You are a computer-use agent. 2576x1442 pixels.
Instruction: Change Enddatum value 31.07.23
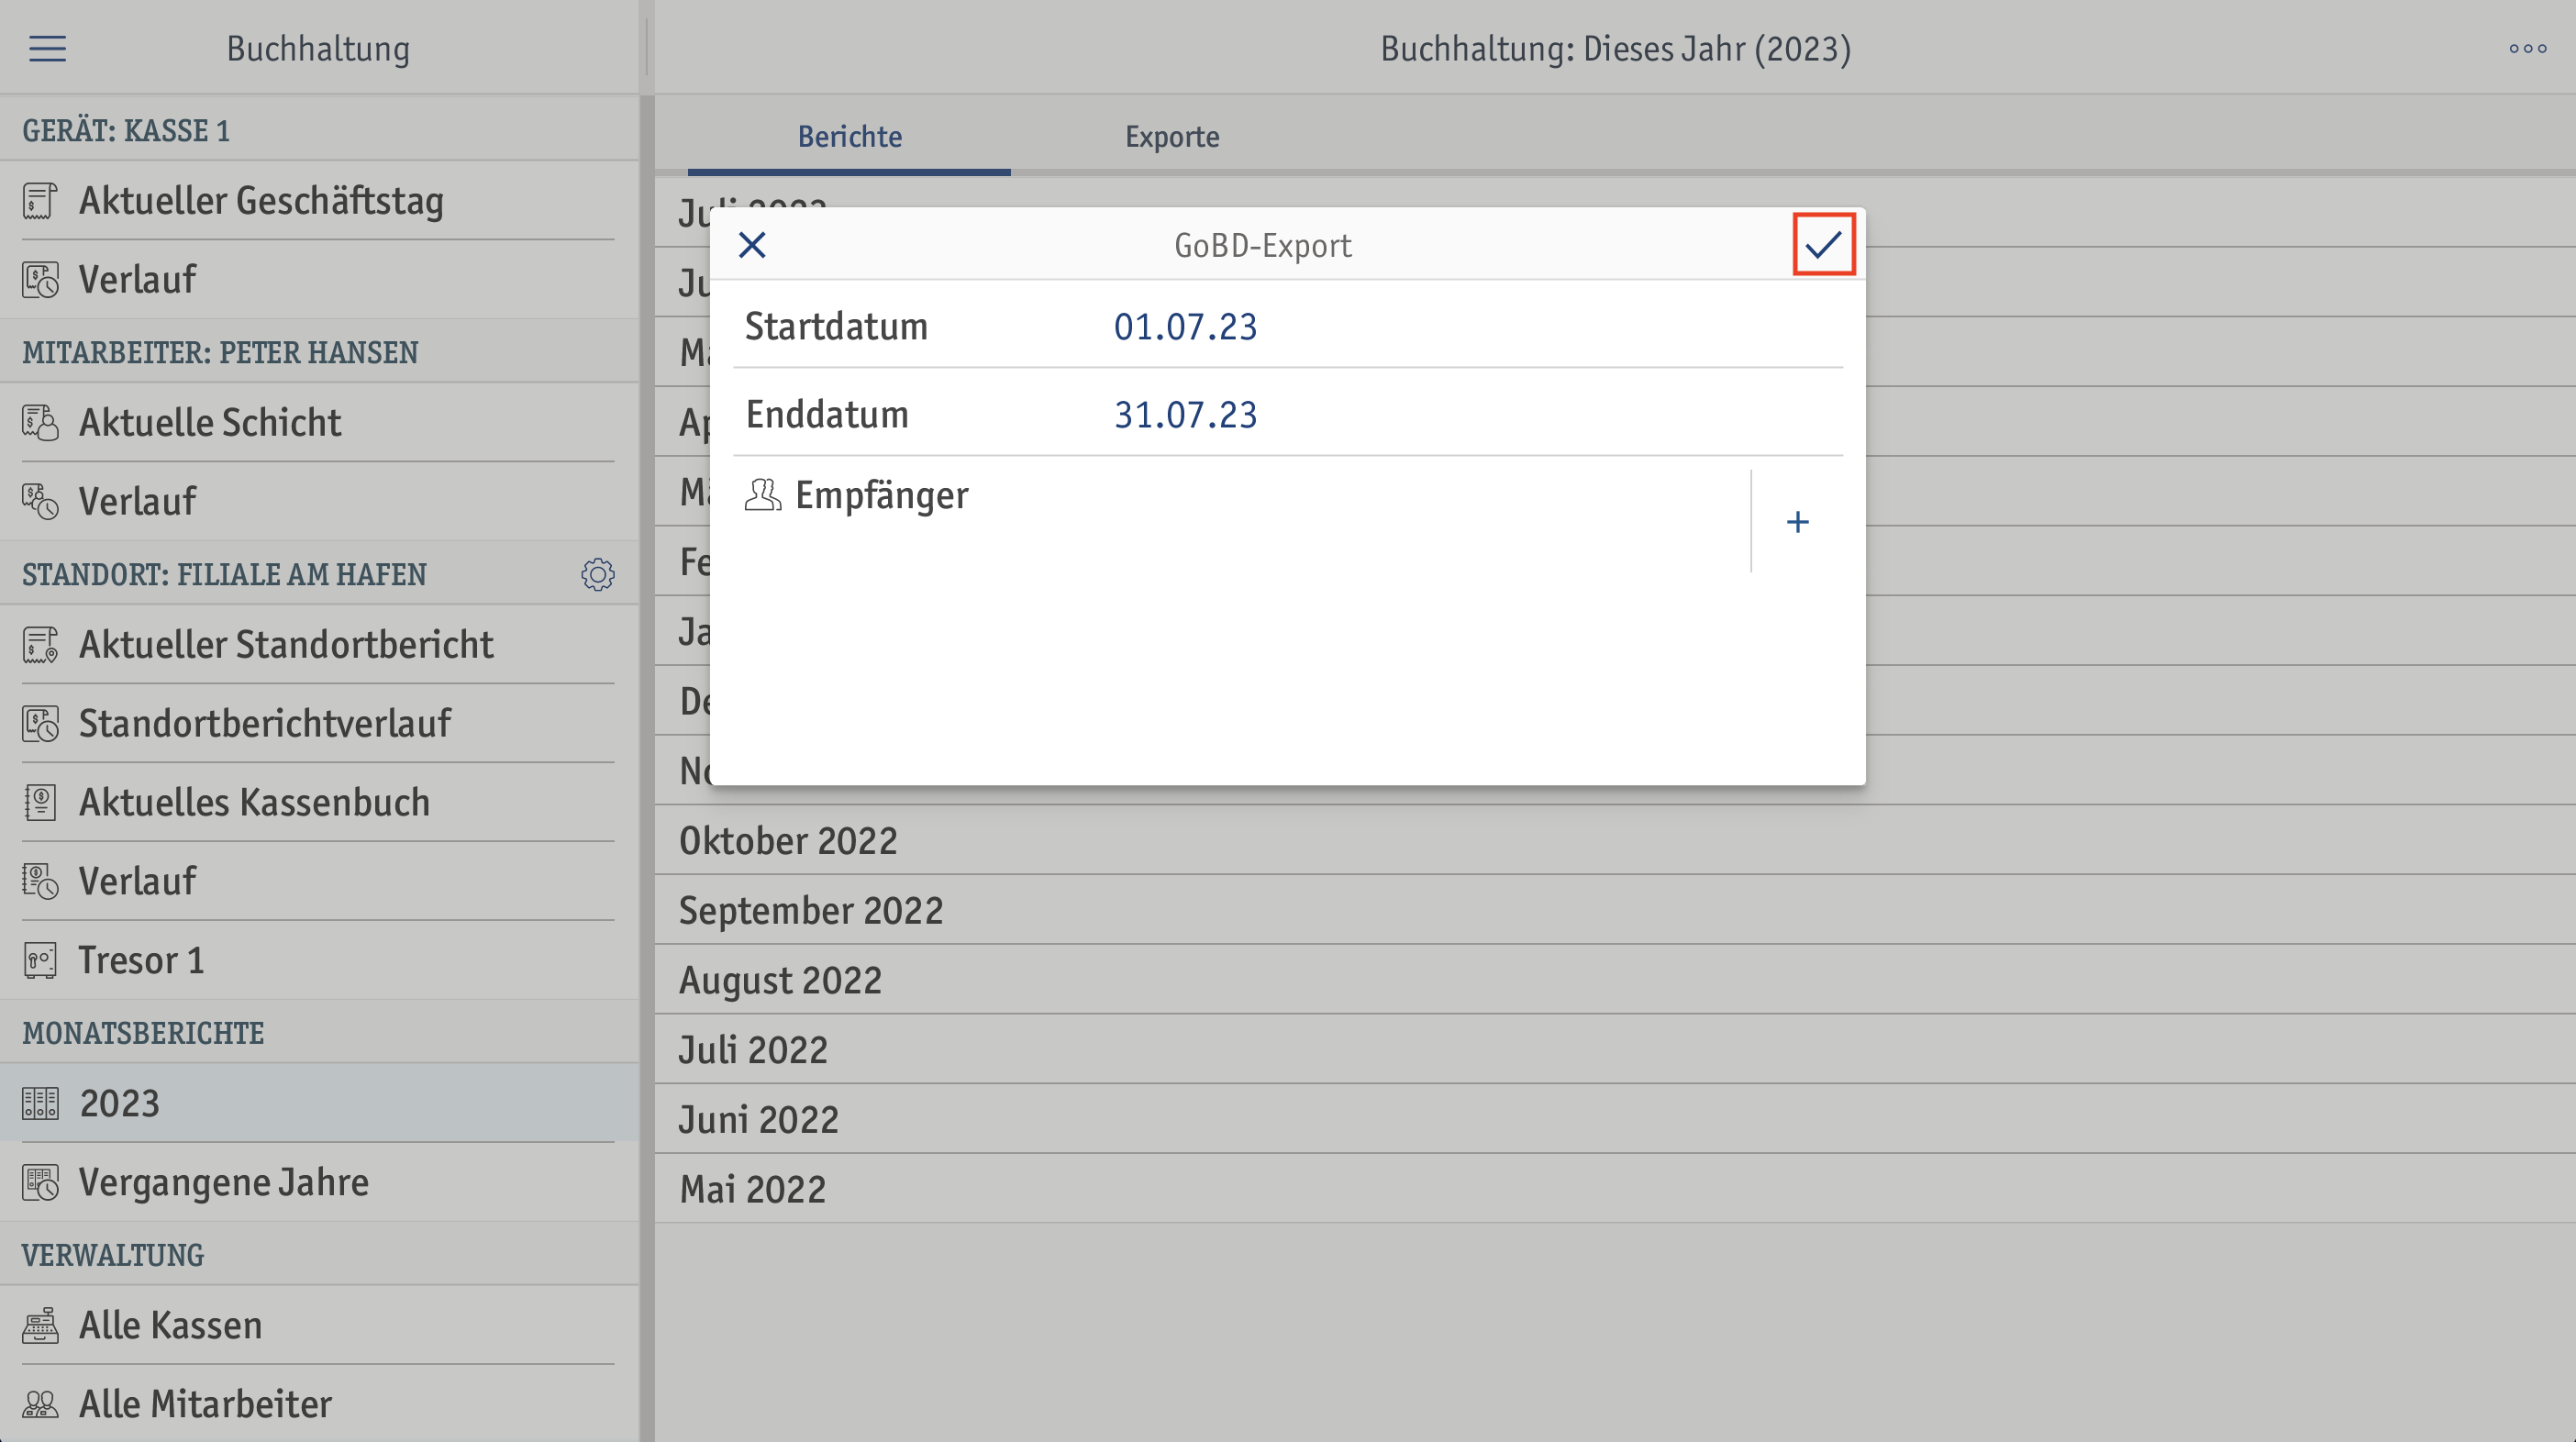pos(1185,415)
